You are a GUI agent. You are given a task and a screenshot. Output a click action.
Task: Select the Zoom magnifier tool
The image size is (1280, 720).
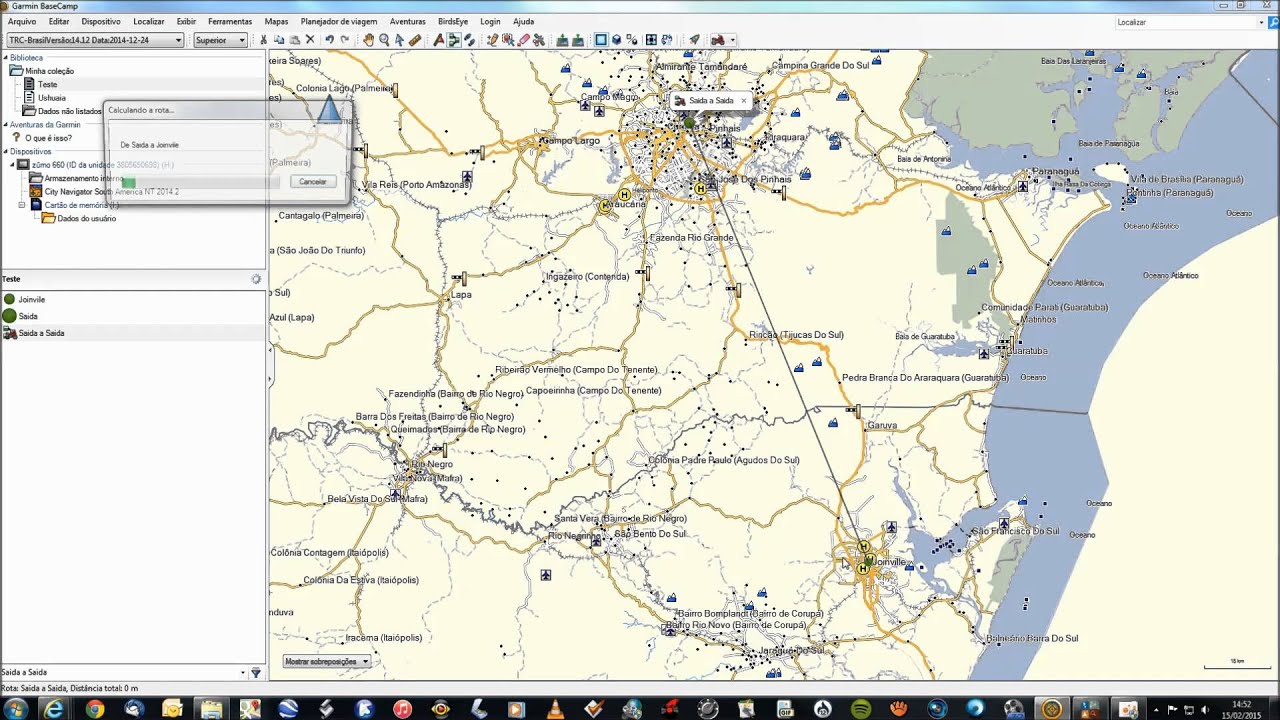[384, 40]
